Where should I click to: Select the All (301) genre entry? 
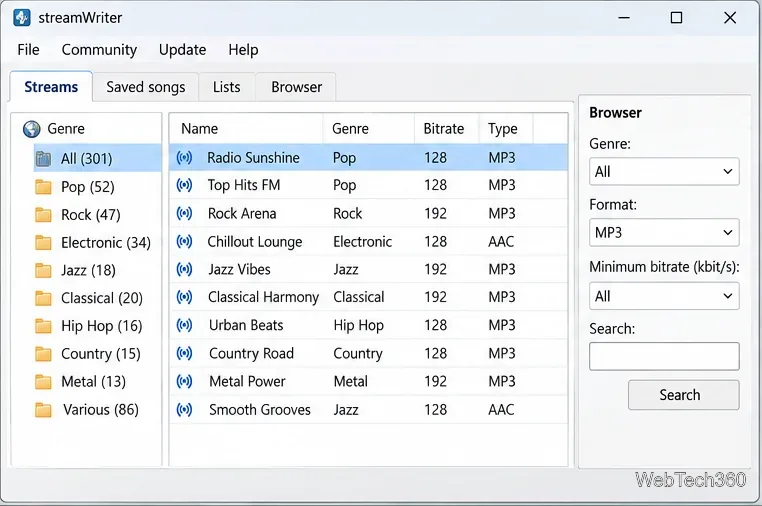pos(87,158)
